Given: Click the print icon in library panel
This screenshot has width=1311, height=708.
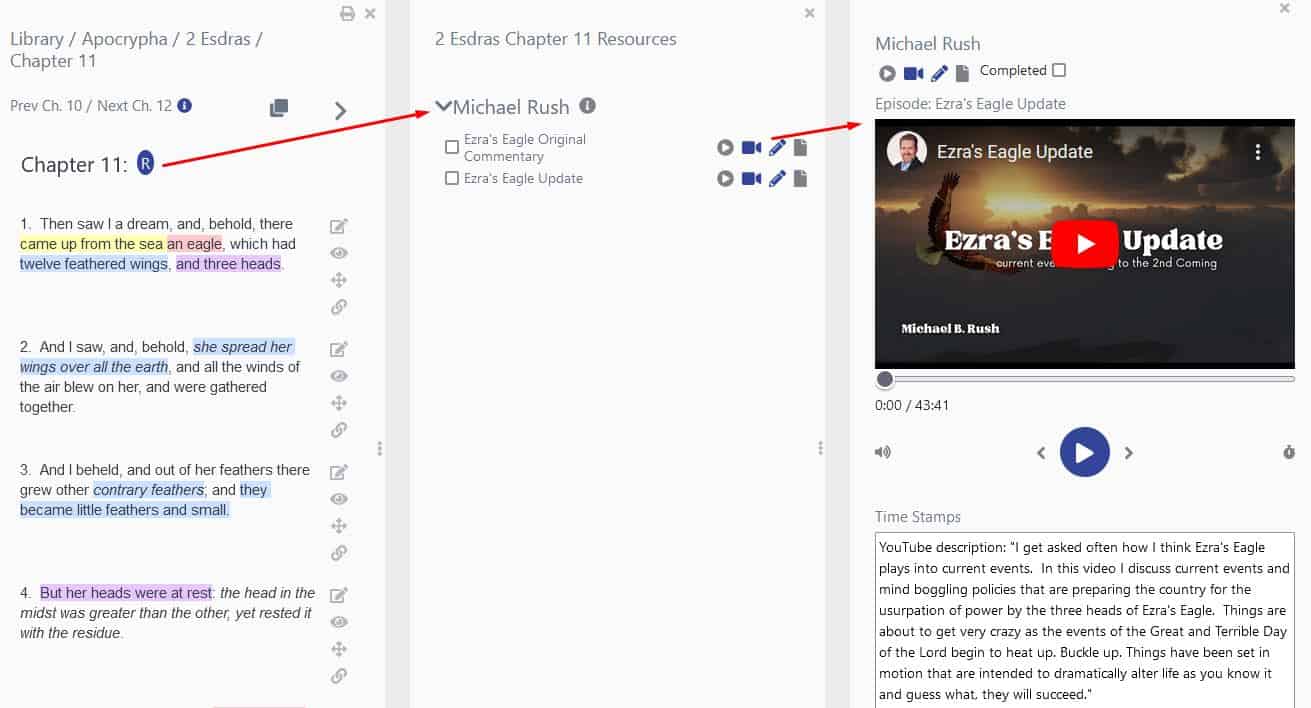Looking at the screenshot, I should pos(347,14).
